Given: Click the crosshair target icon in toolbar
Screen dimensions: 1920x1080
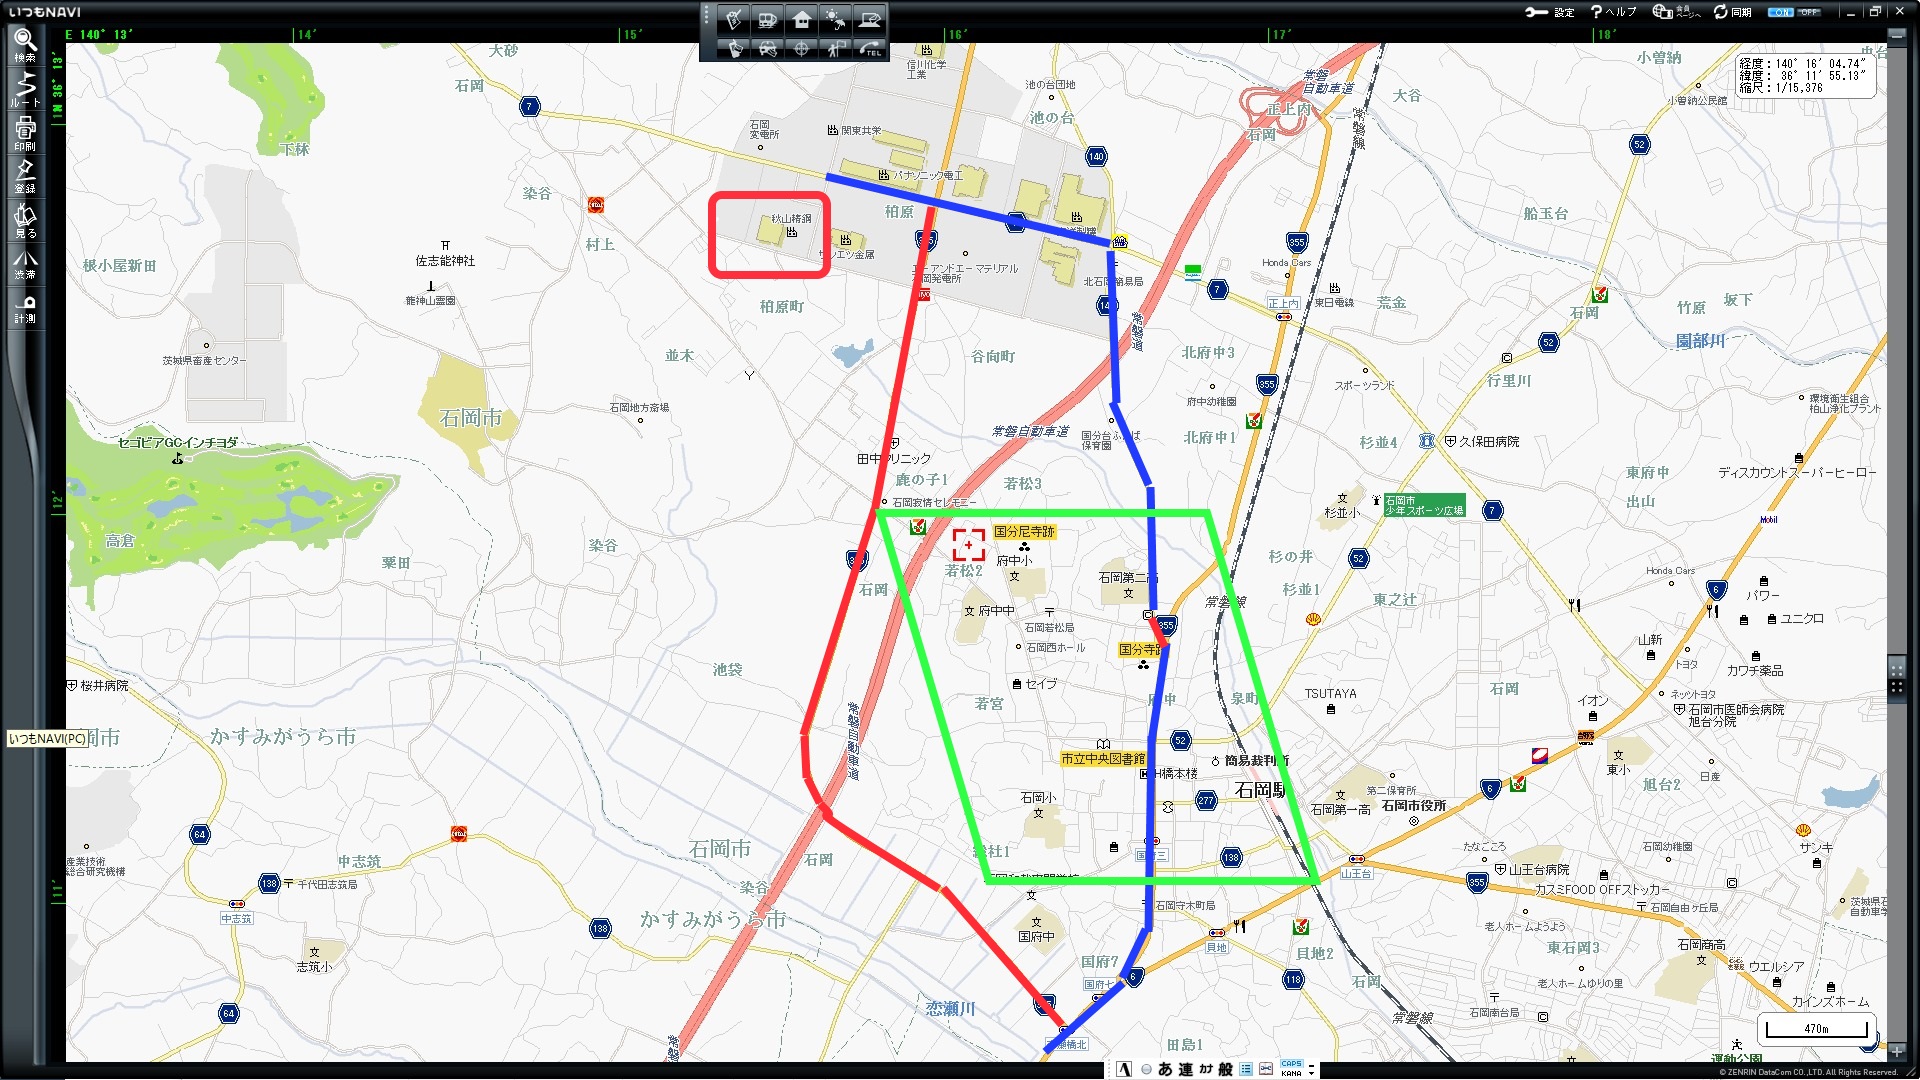Looking at the screenshot, I should point(802,48).
